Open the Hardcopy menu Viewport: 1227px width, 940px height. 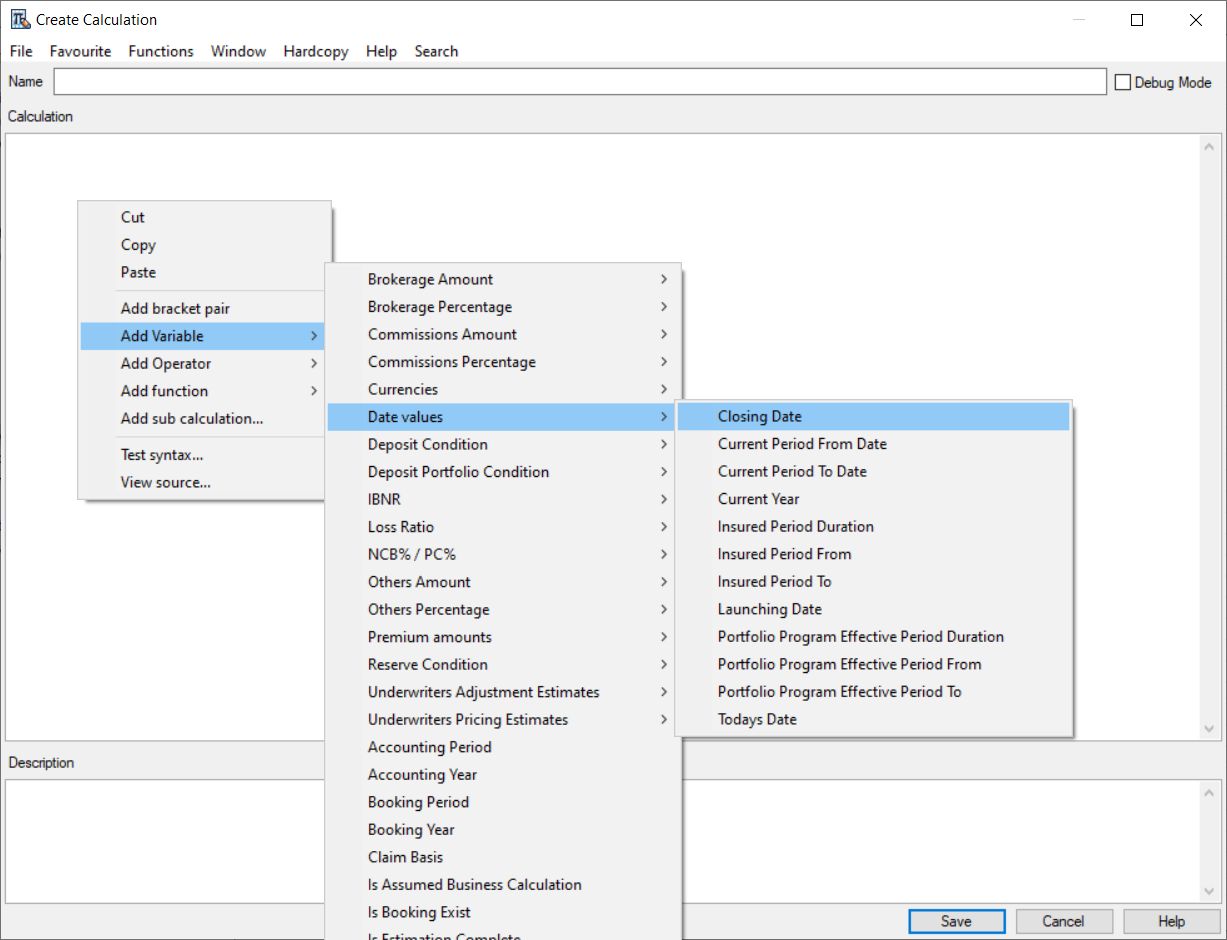click(315, 51)
